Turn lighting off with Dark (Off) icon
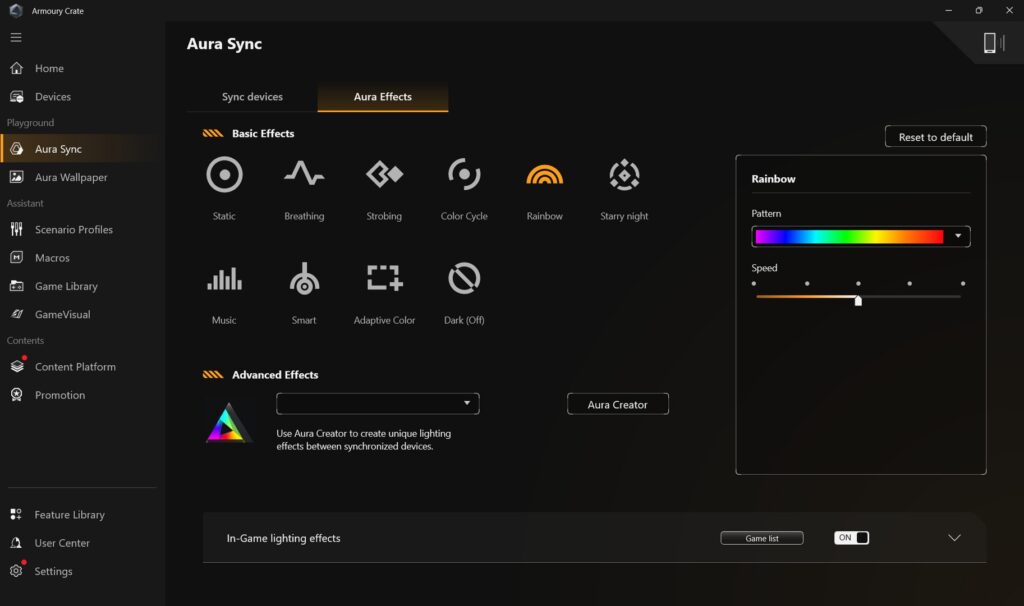The height and width of the screenshot is (606, 1024). (464, 278)
